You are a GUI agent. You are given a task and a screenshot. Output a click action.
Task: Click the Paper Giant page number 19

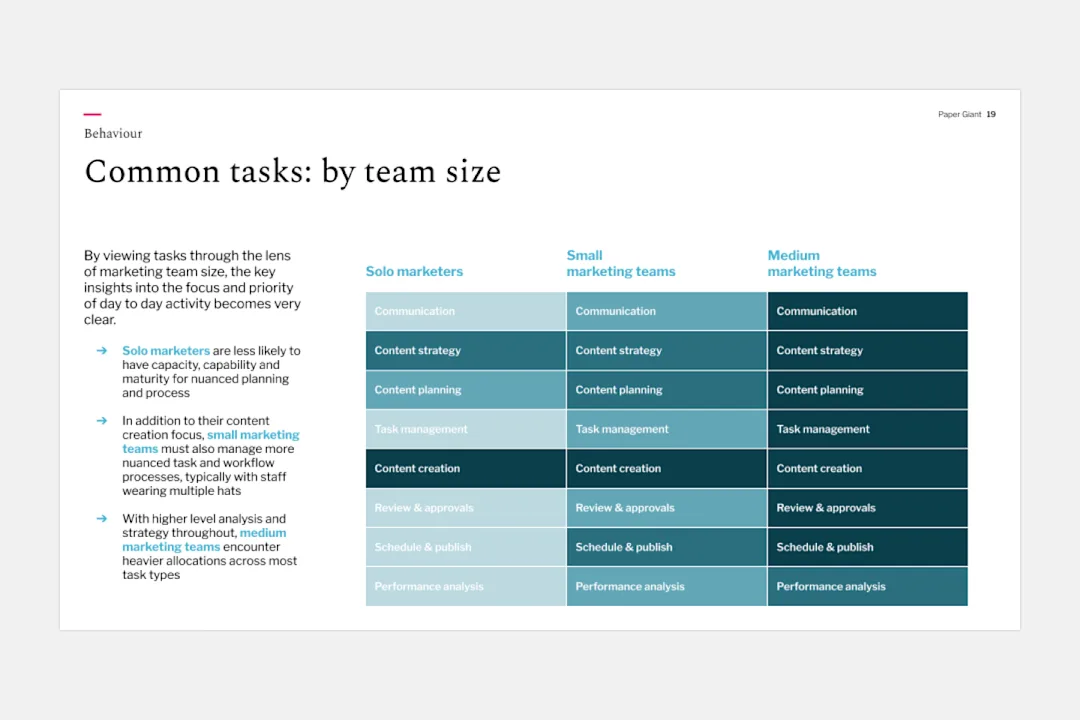990,114
